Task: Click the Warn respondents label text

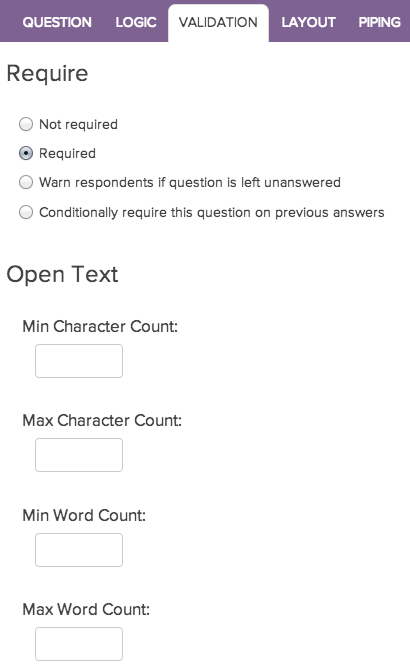Action: [x=190, y=183]
